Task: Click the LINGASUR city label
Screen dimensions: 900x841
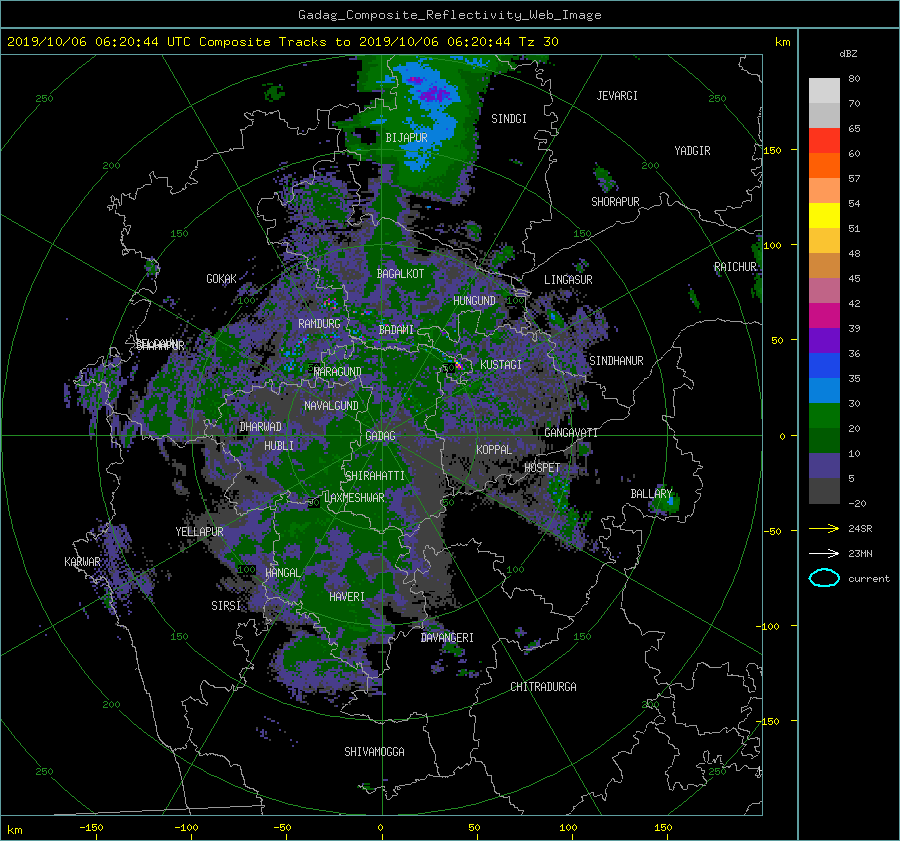Action: [568, 280]
